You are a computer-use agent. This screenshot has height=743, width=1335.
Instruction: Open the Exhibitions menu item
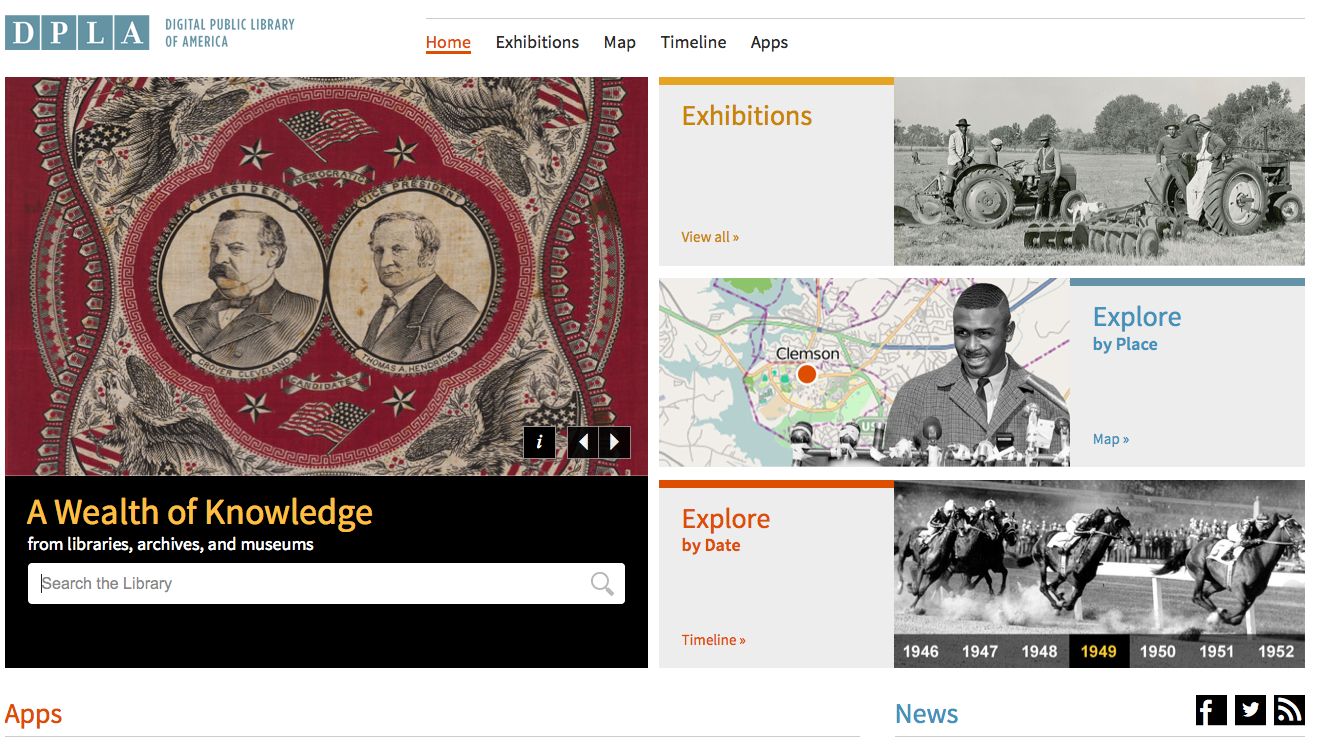537,42
